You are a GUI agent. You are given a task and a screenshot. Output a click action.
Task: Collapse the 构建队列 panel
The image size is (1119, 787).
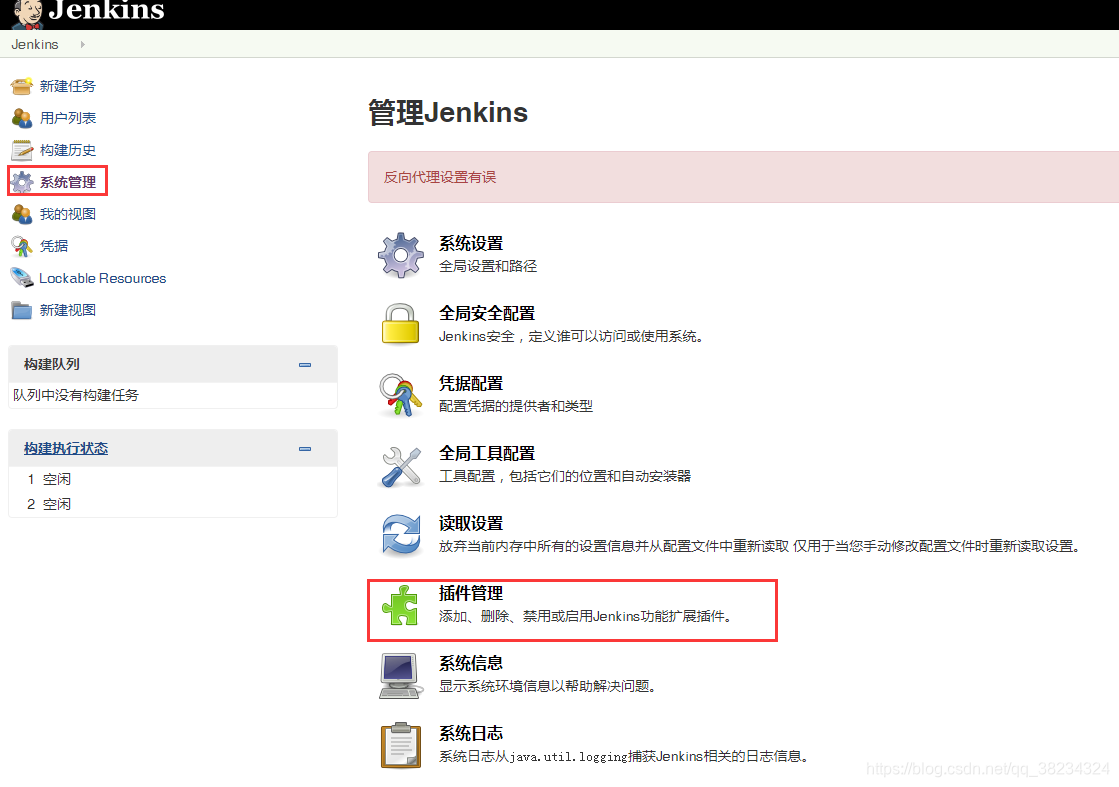click(x=305, y=365)
